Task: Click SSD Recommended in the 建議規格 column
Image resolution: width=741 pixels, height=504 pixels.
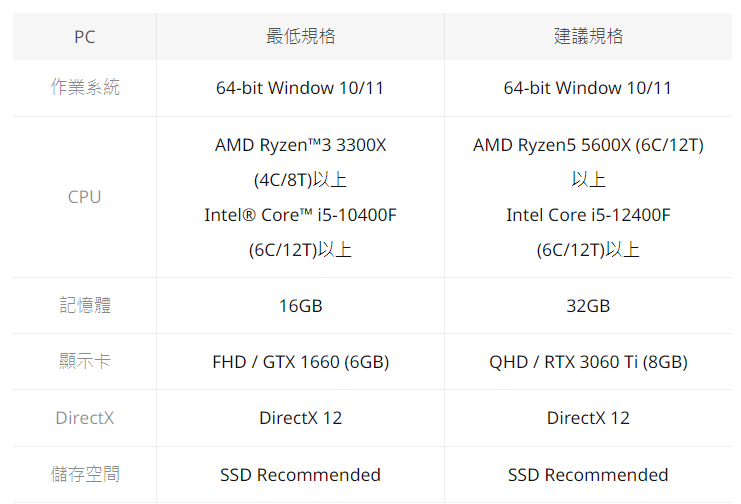Action: point(588,475)
